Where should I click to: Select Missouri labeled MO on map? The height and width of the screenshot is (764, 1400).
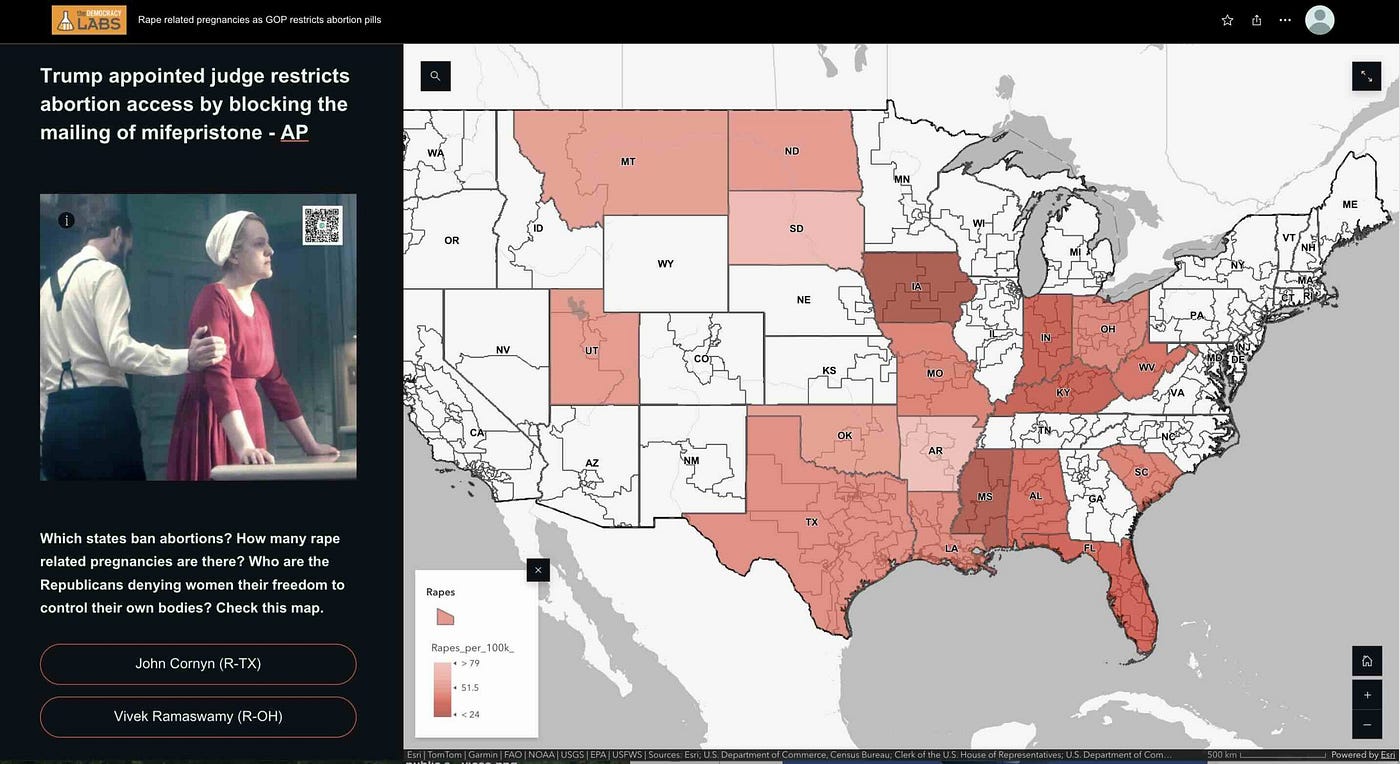(935, 373)
